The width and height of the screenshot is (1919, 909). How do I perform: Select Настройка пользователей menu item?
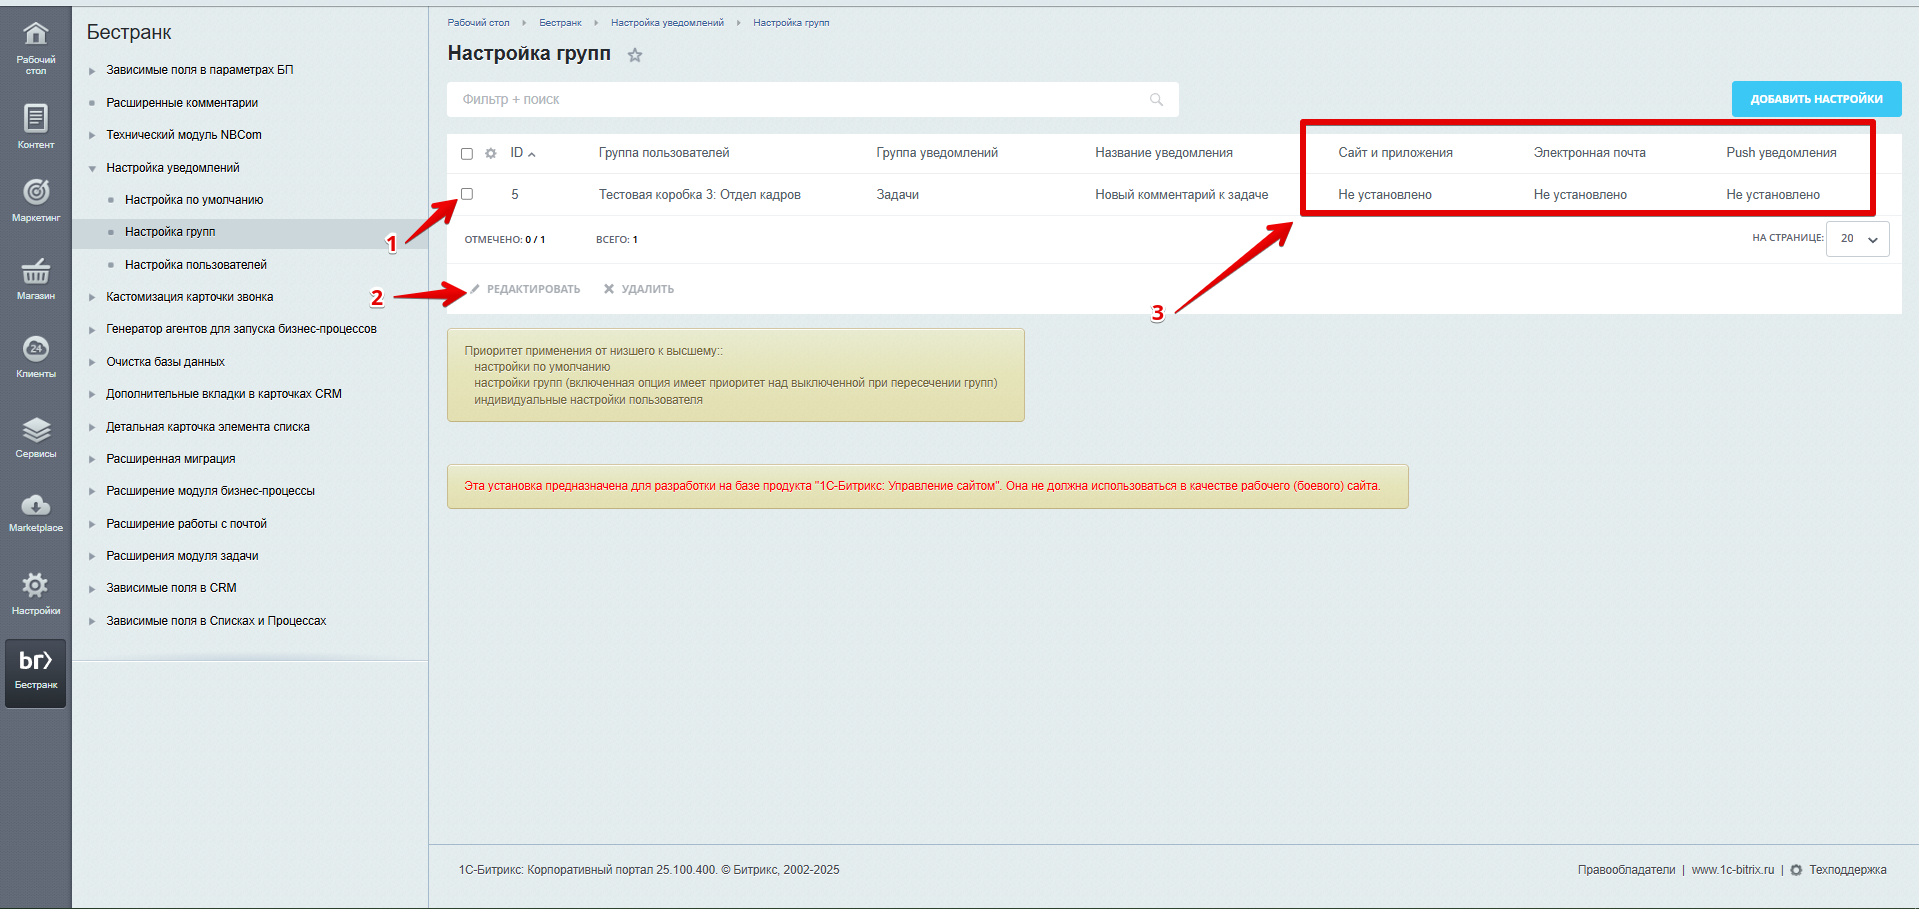point(196,265)
